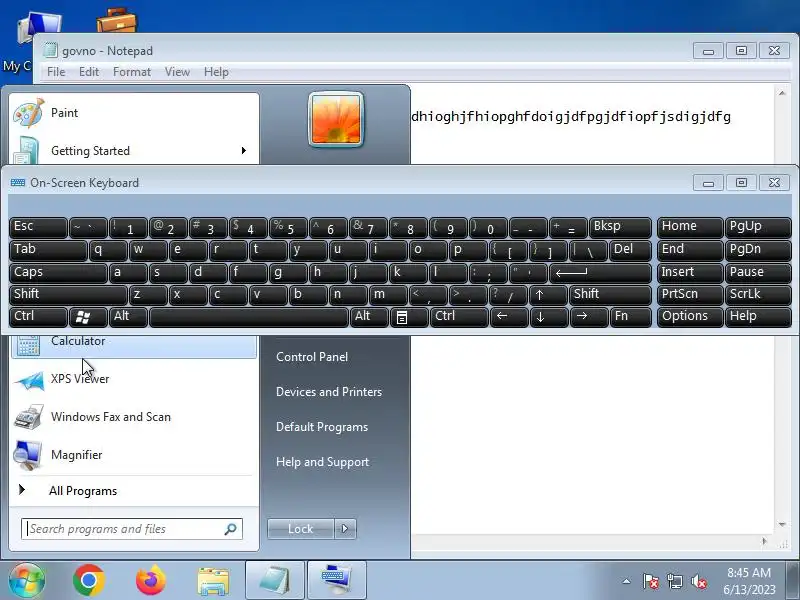Switch to On-Screen Keyboard taskbar button
This screenshot has width=800, height=600.
tap(337, 581)
